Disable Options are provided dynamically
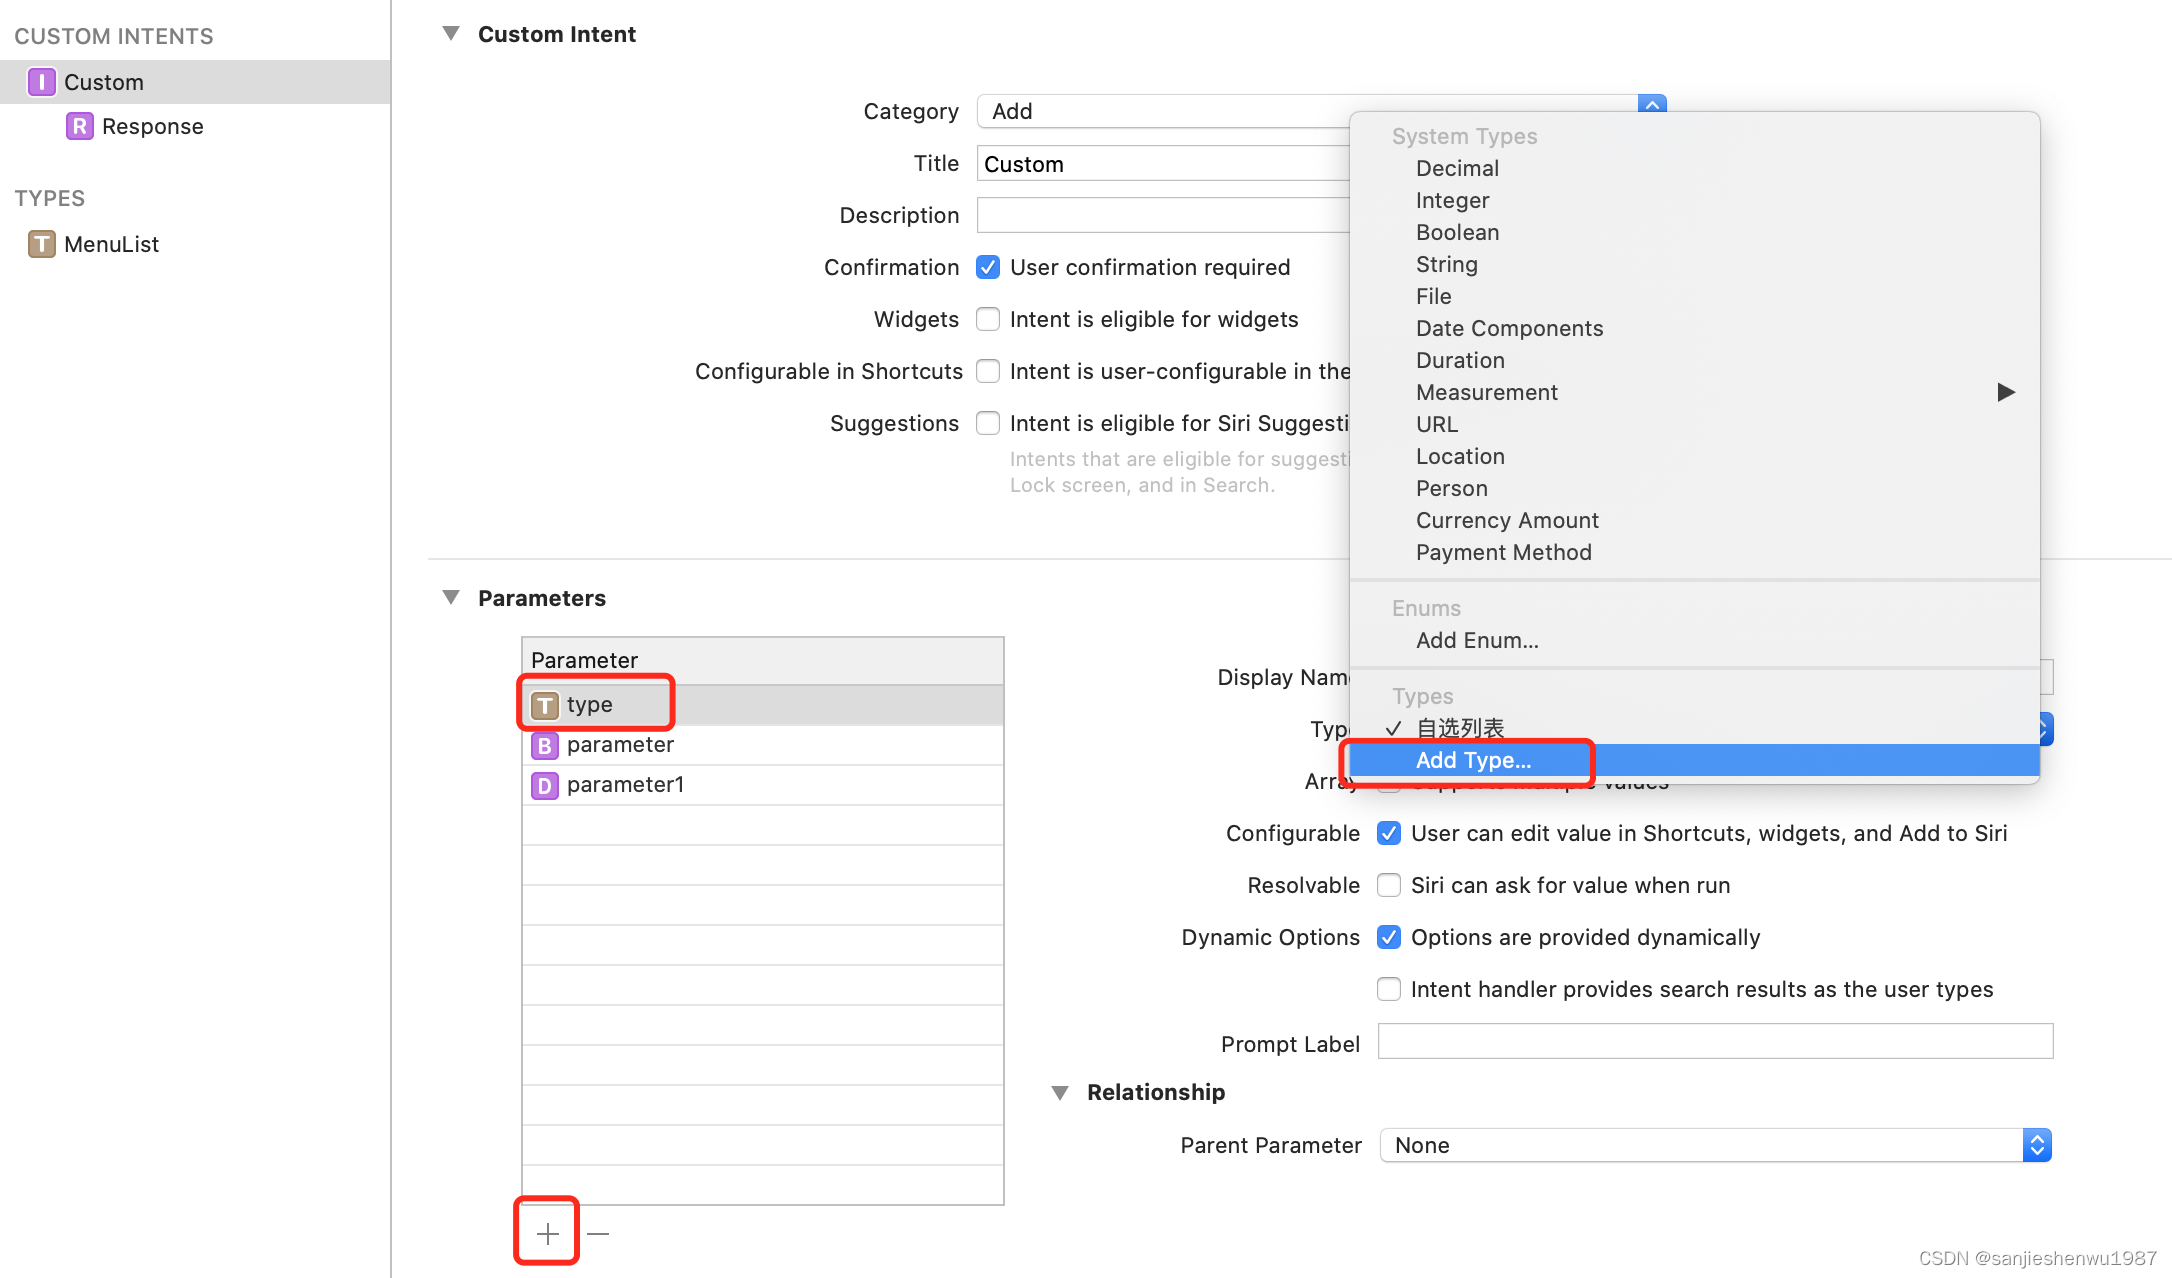The image size is (2172, 1278). click(x=1388, y=937)
